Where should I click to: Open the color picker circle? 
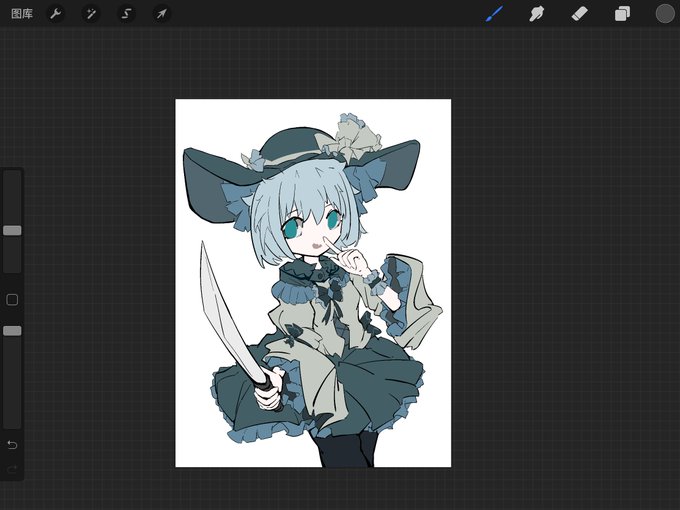pos(665,14)
